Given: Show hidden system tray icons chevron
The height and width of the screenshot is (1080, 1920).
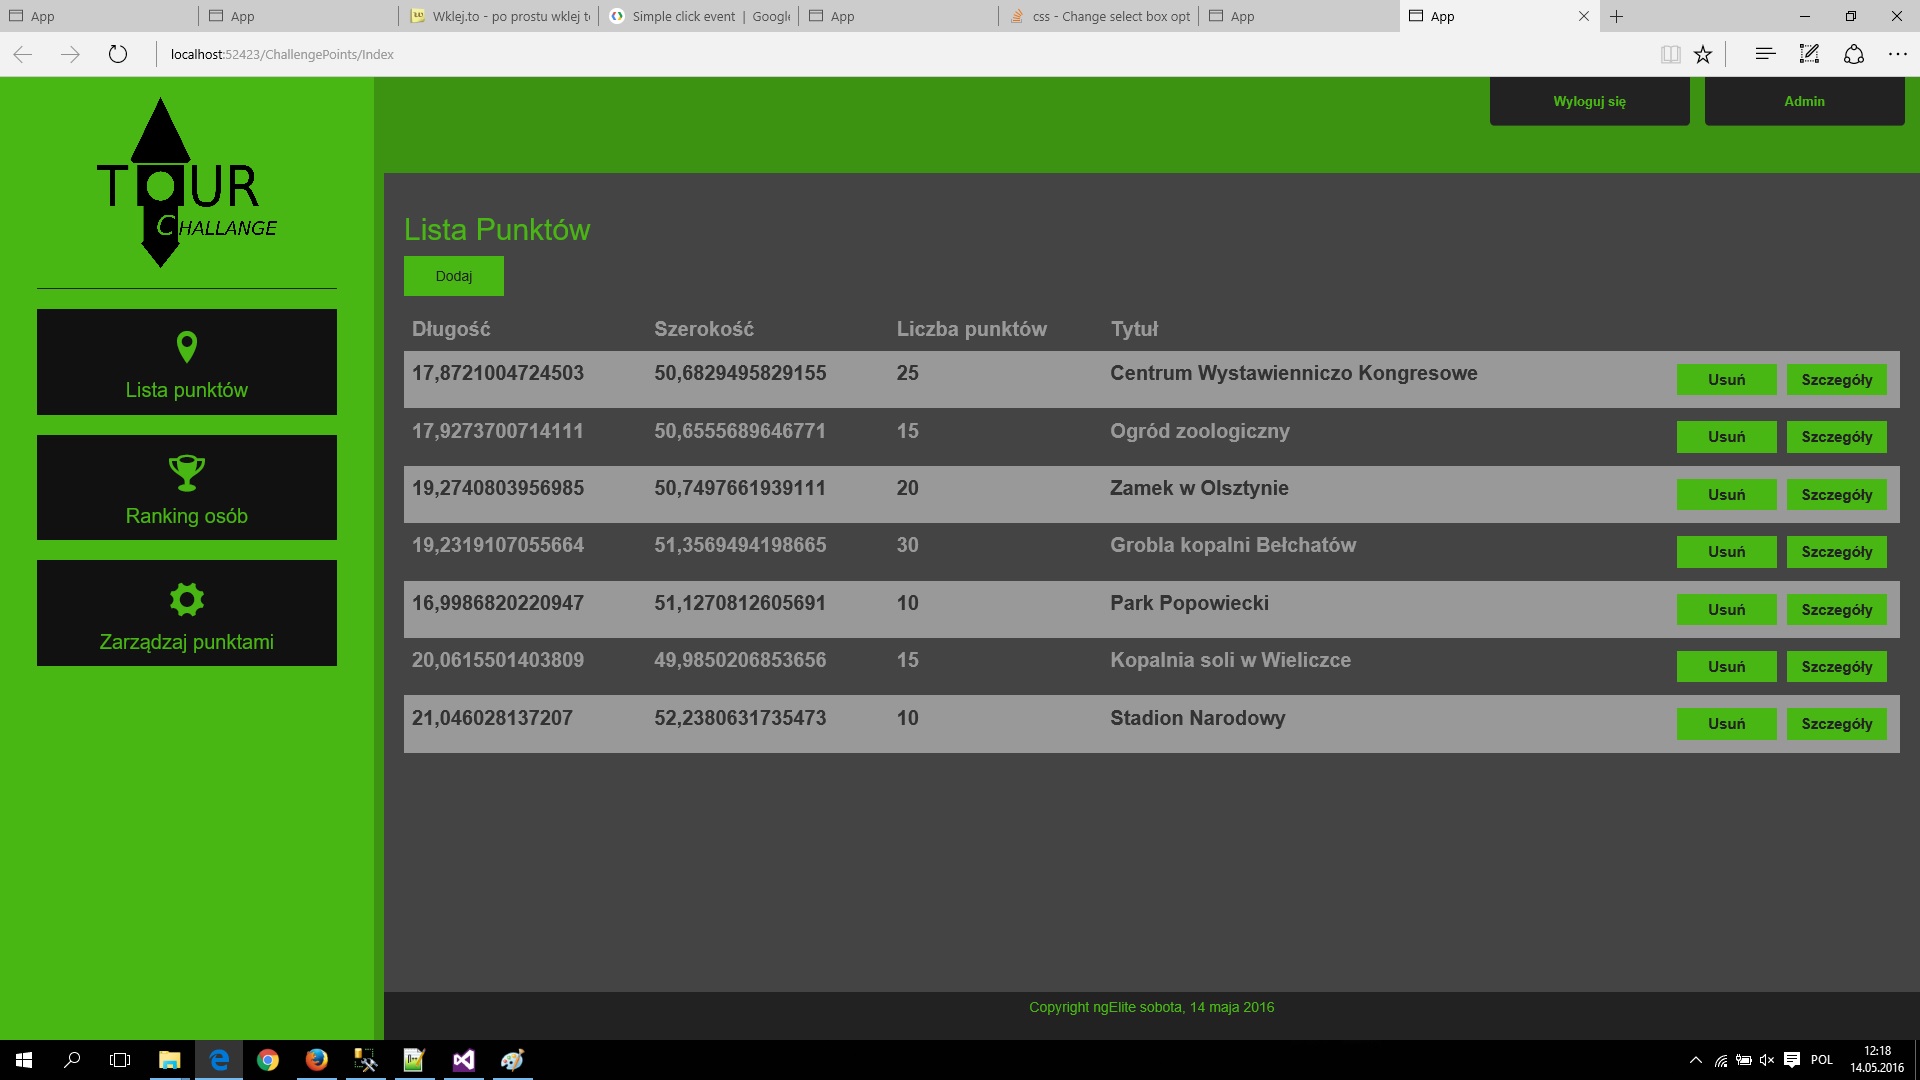Looking at the screenshot, I should [1695, 1060].
